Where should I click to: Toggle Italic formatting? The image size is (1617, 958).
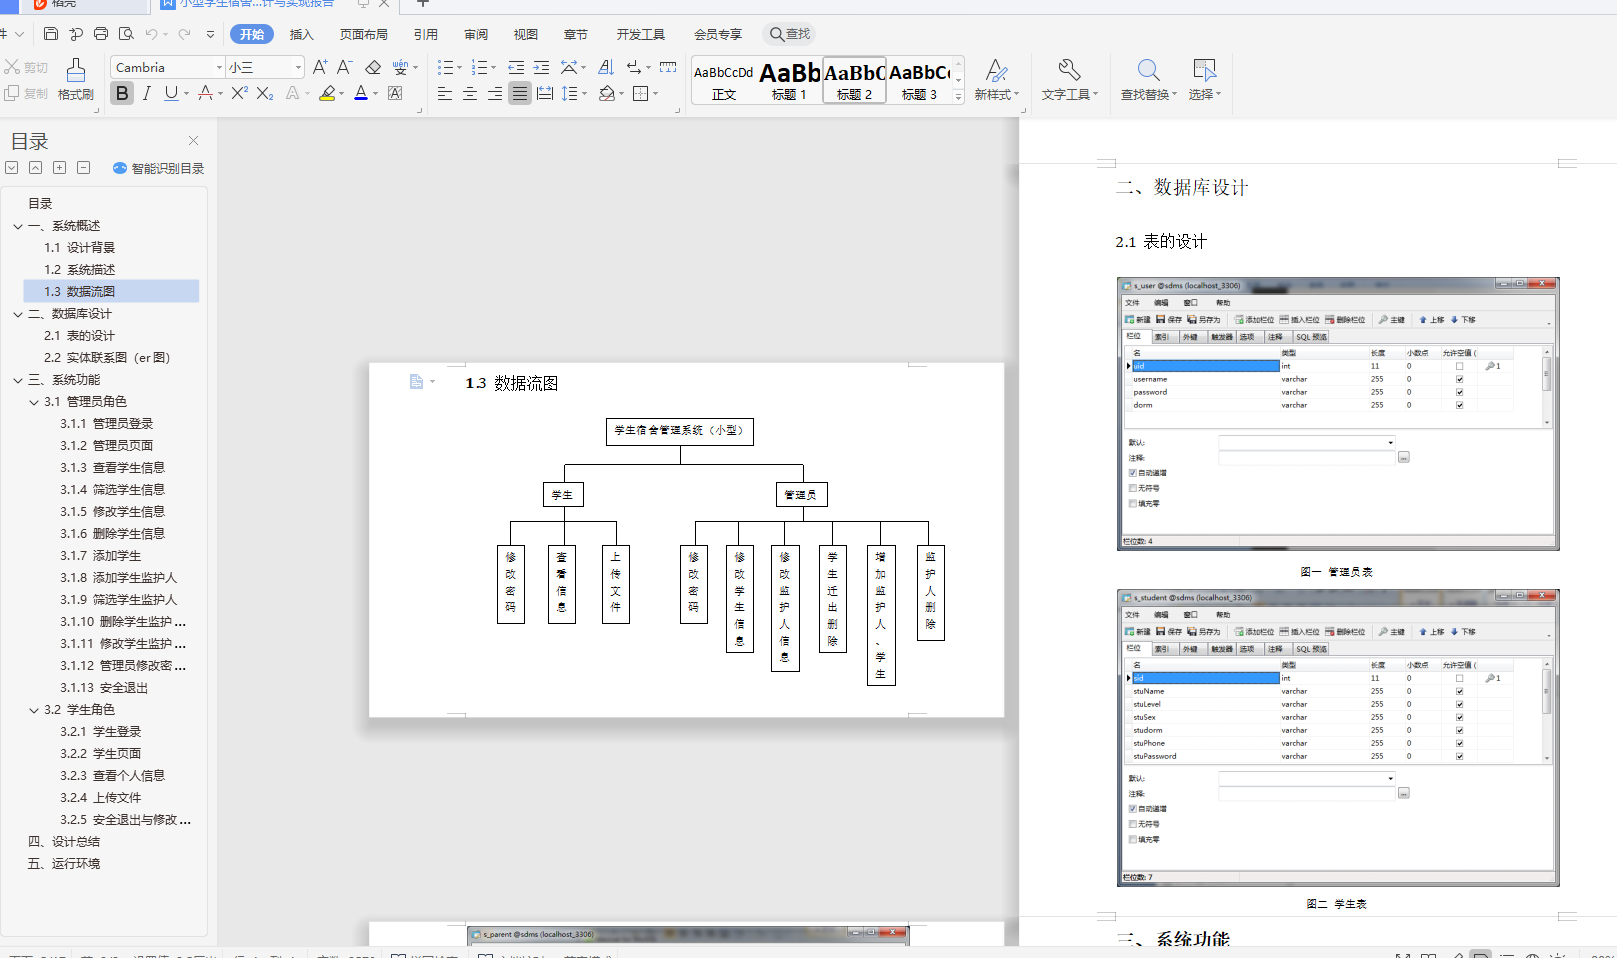[147, 93]
